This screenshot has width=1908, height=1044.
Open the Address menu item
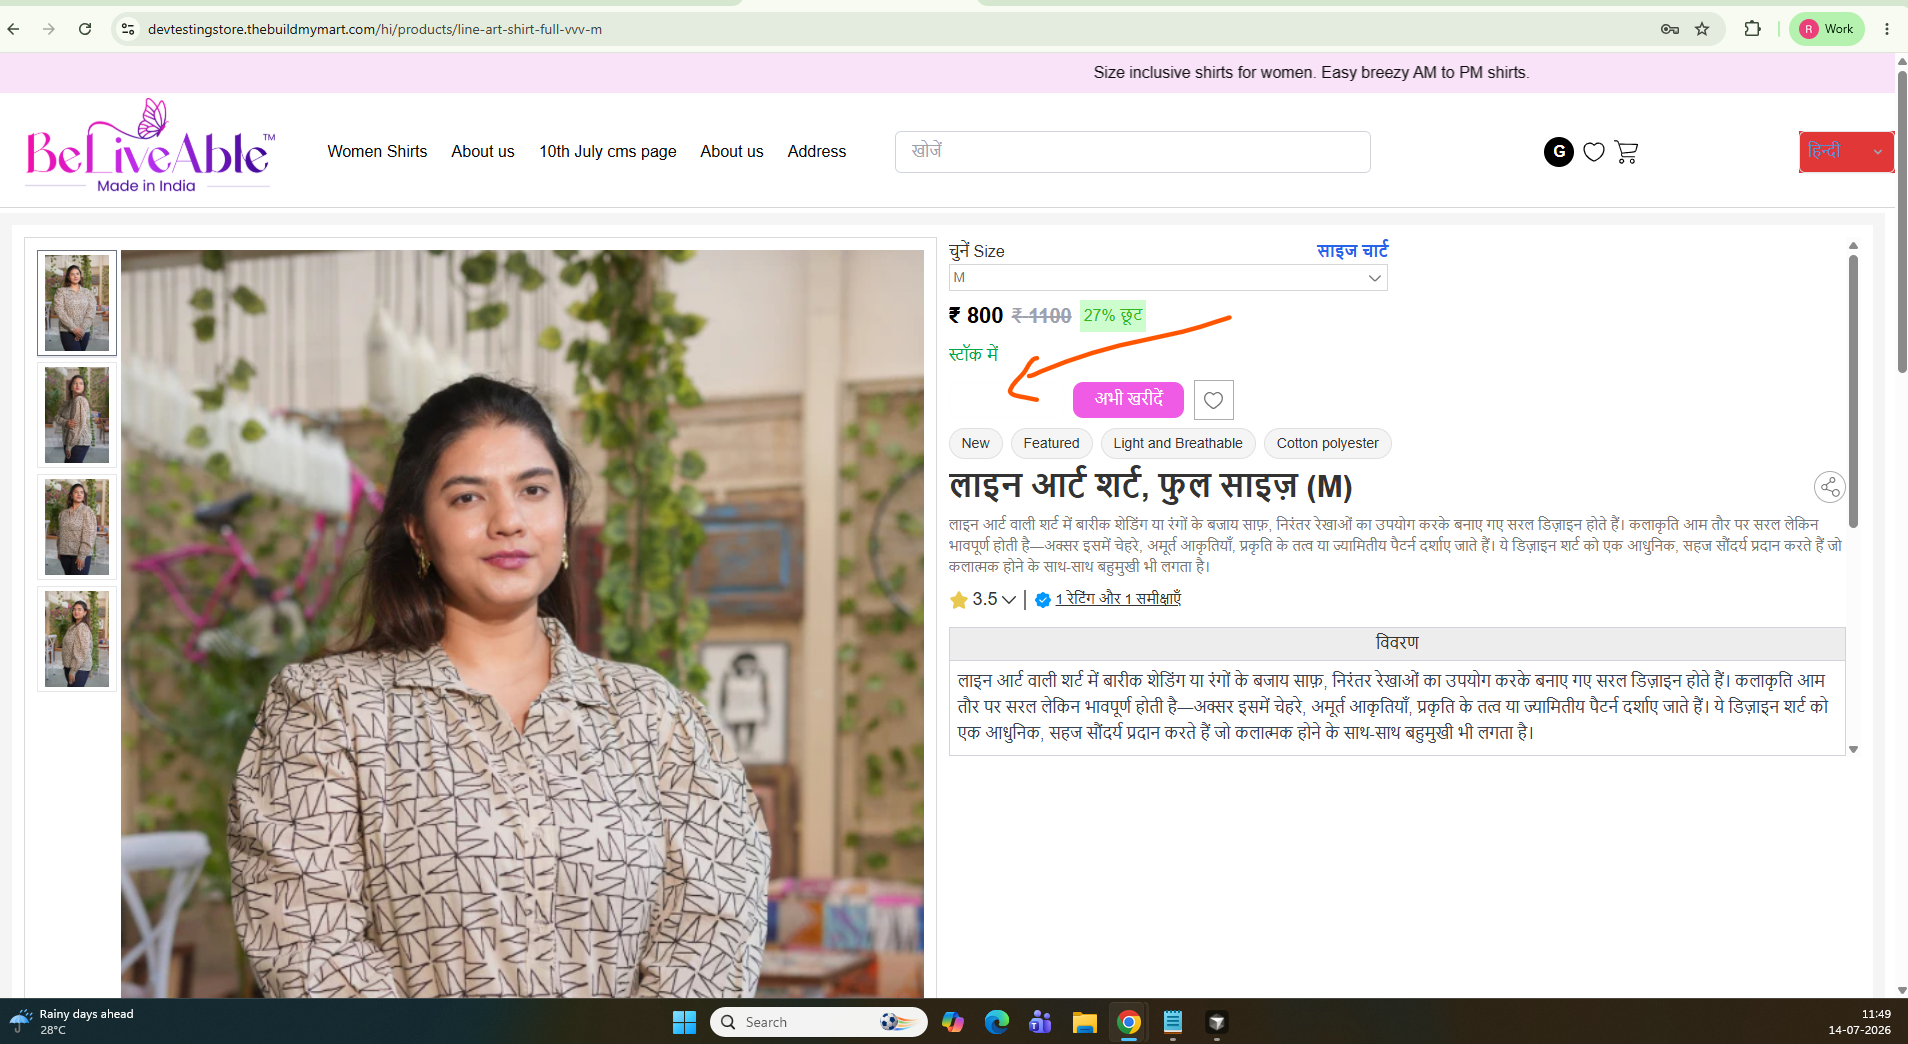817,151
